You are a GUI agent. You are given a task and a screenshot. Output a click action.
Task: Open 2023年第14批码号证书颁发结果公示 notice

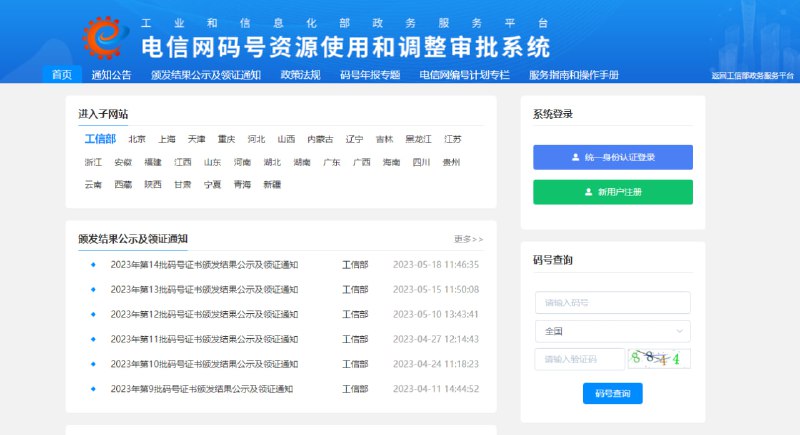point(204,265)
